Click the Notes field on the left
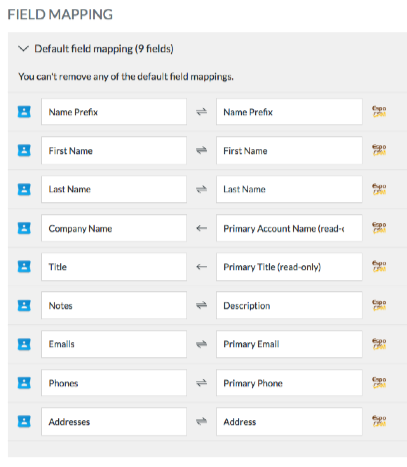Image resolution: width=407 pixels, height=467 pixels. tap(114, 305)
